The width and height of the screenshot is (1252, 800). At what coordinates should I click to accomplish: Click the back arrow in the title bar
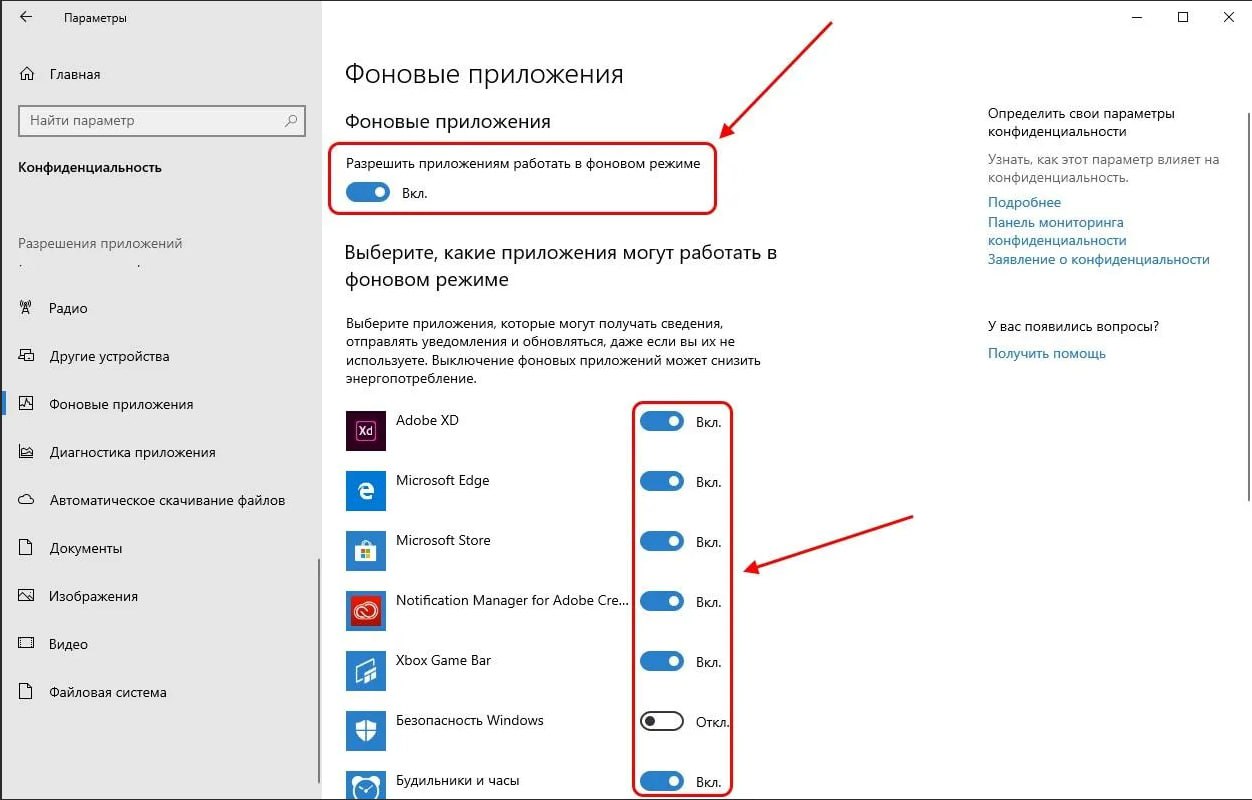coord(26,18)
